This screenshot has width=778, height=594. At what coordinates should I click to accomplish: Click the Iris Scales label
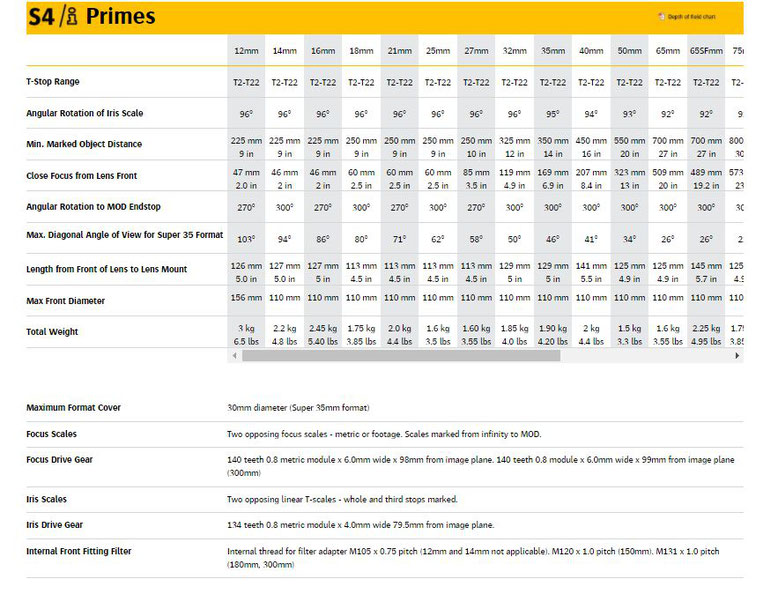pos(46,499)
